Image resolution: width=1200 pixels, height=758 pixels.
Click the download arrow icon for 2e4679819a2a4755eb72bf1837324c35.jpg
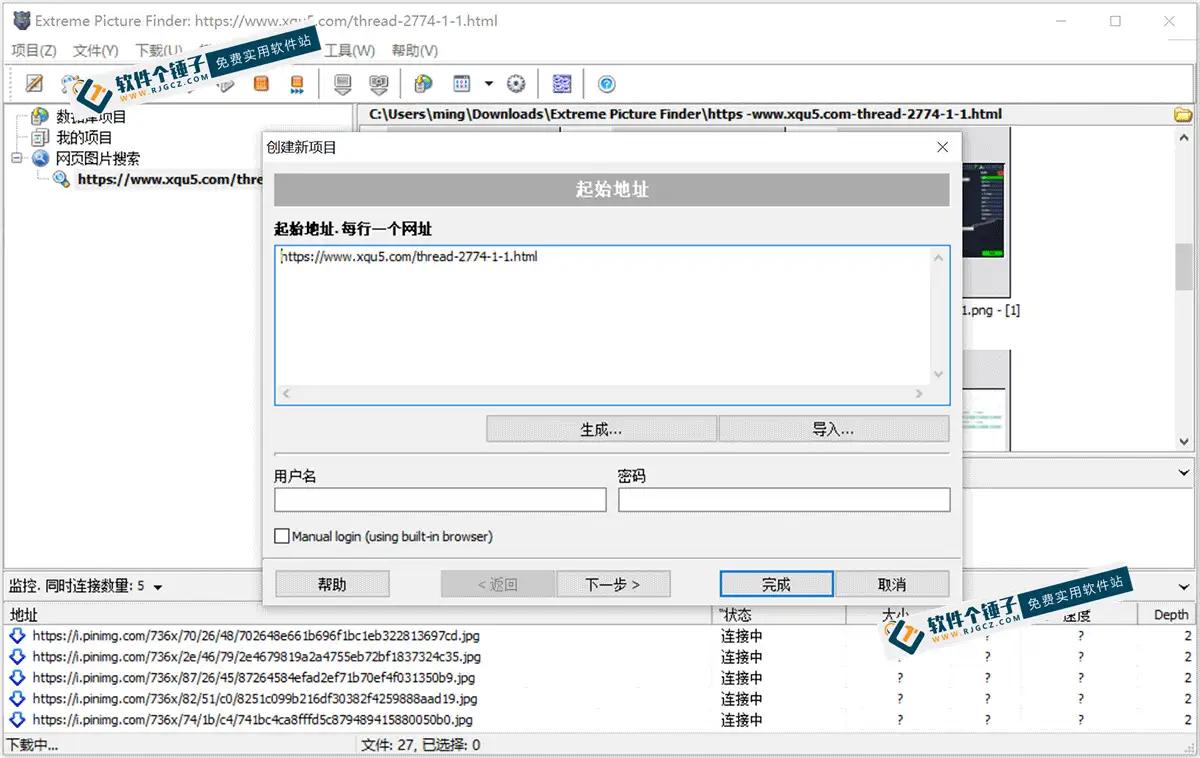(17, 656)
